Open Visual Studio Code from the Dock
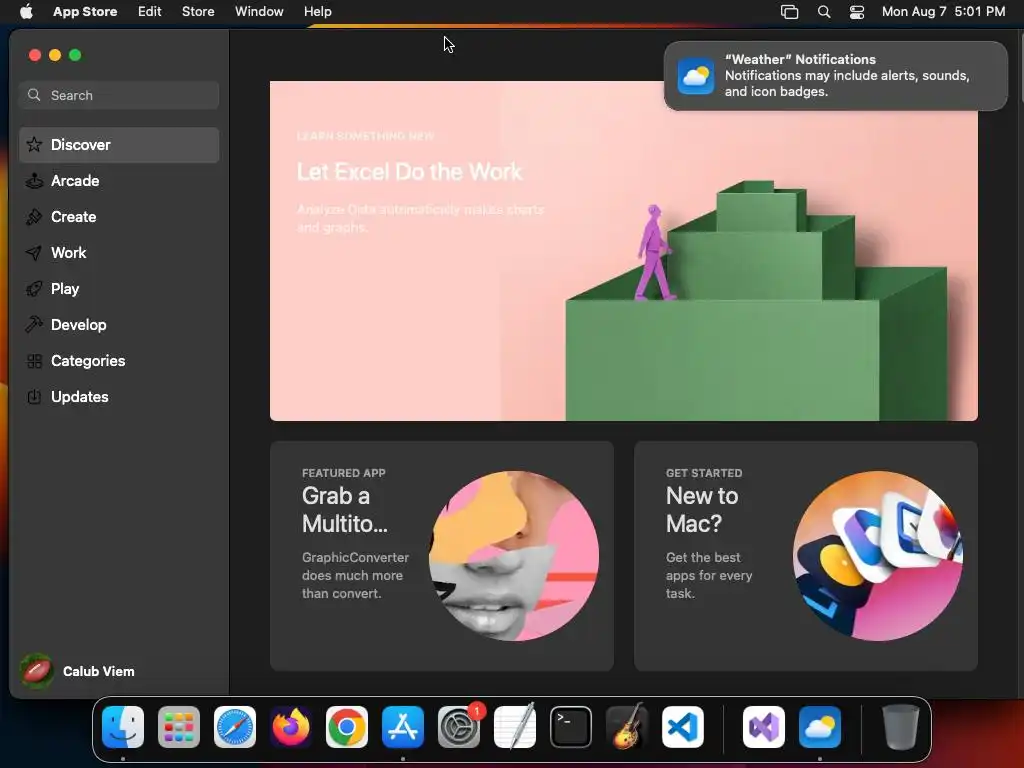 coord(683,727)
